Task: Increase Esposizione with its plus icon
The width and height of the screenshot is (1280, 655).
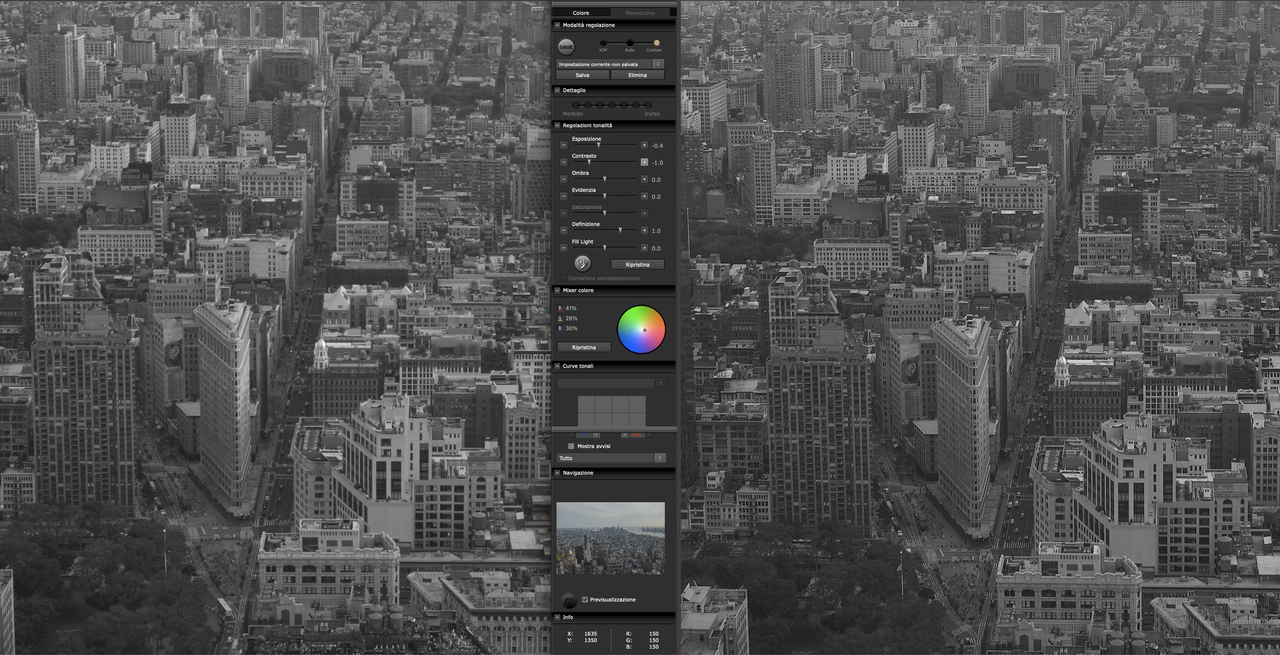Action: (644, 145)
